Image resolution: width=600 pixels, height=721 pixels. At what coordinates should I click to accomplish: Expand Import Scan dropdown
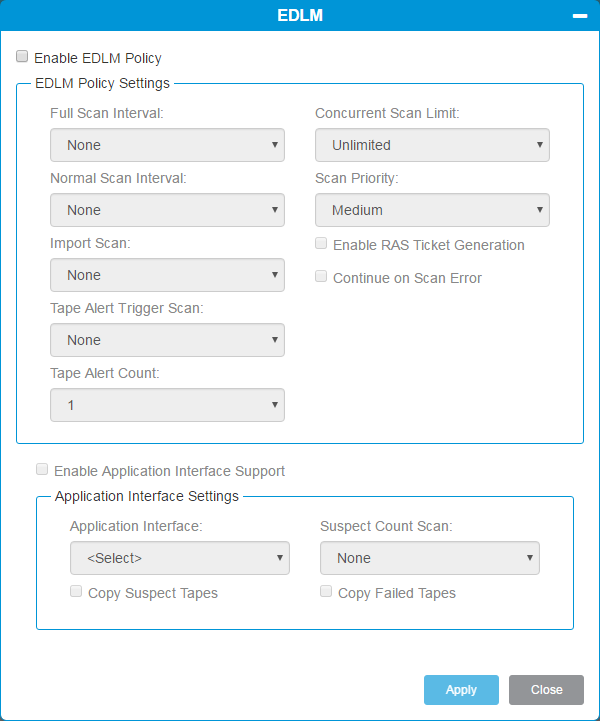point(167,275)
